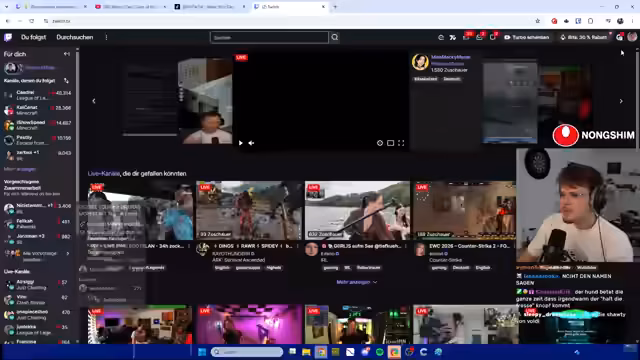The width and height of the screenshot is (640, 360).
Task: Click the search magnifier button
Action: [x=335, y=38]
